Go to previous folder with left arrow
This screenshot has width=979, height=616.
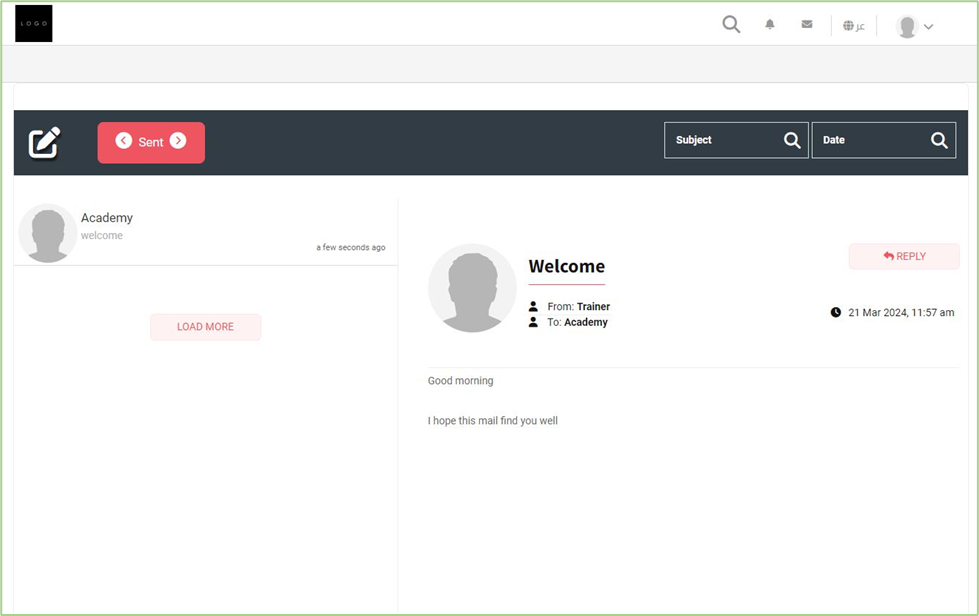pos(124,141)
